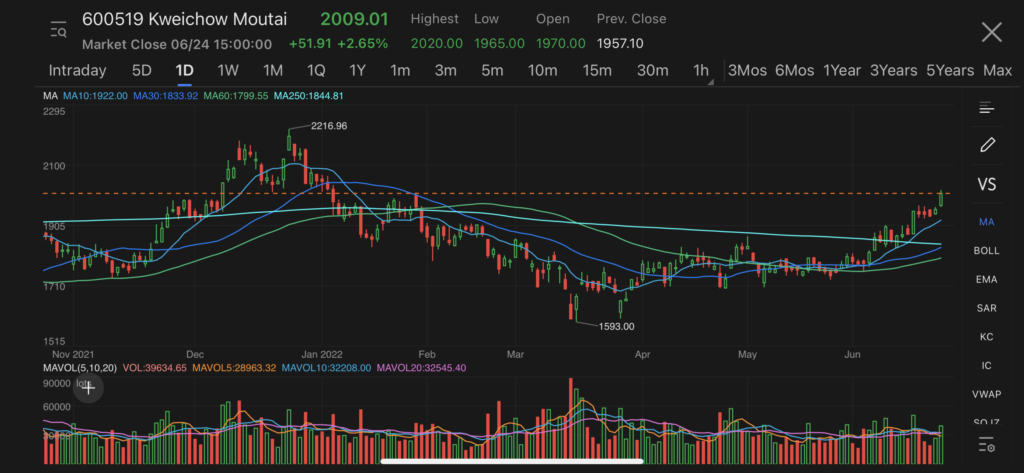Click the 1593.00 low price label
Viewport: 1024px width, 473px height.
click(x=616, y=327)
